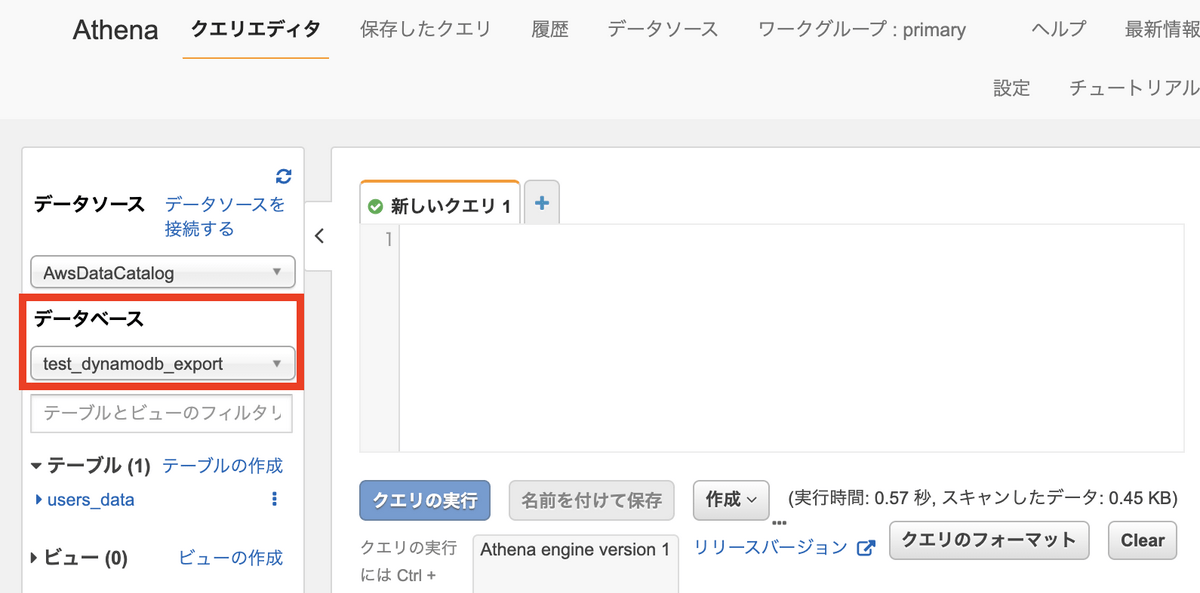1200x593 pixels.
Task: Click the テーブルの作成 link
Action: tap(222, 466)
